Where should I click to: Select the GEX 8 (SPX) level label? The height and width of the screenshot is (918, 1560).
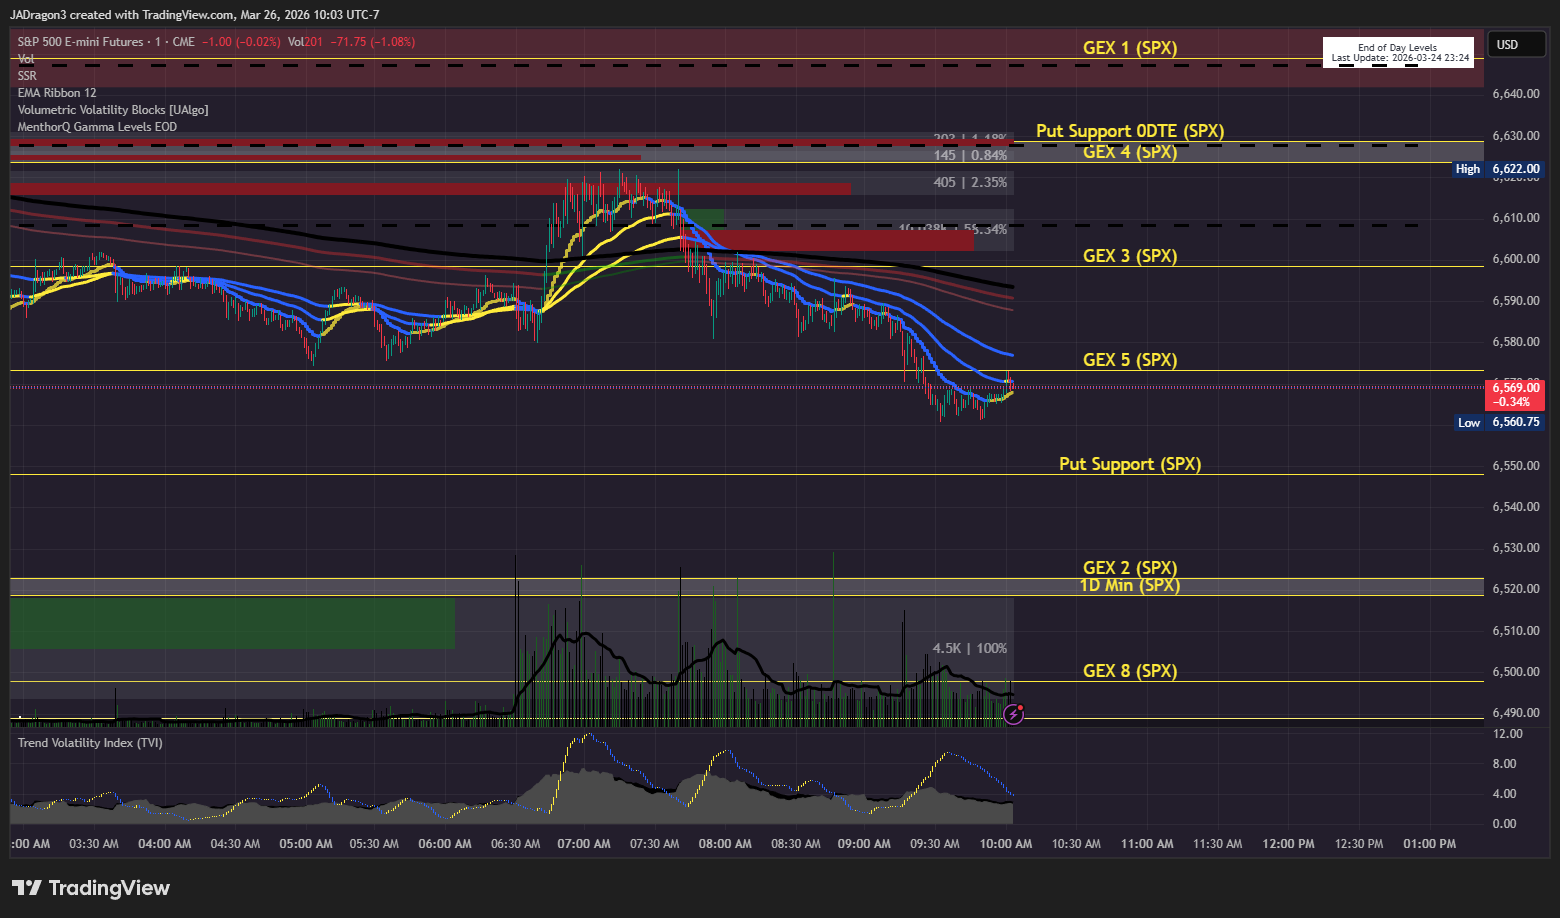coord(1130,671)
